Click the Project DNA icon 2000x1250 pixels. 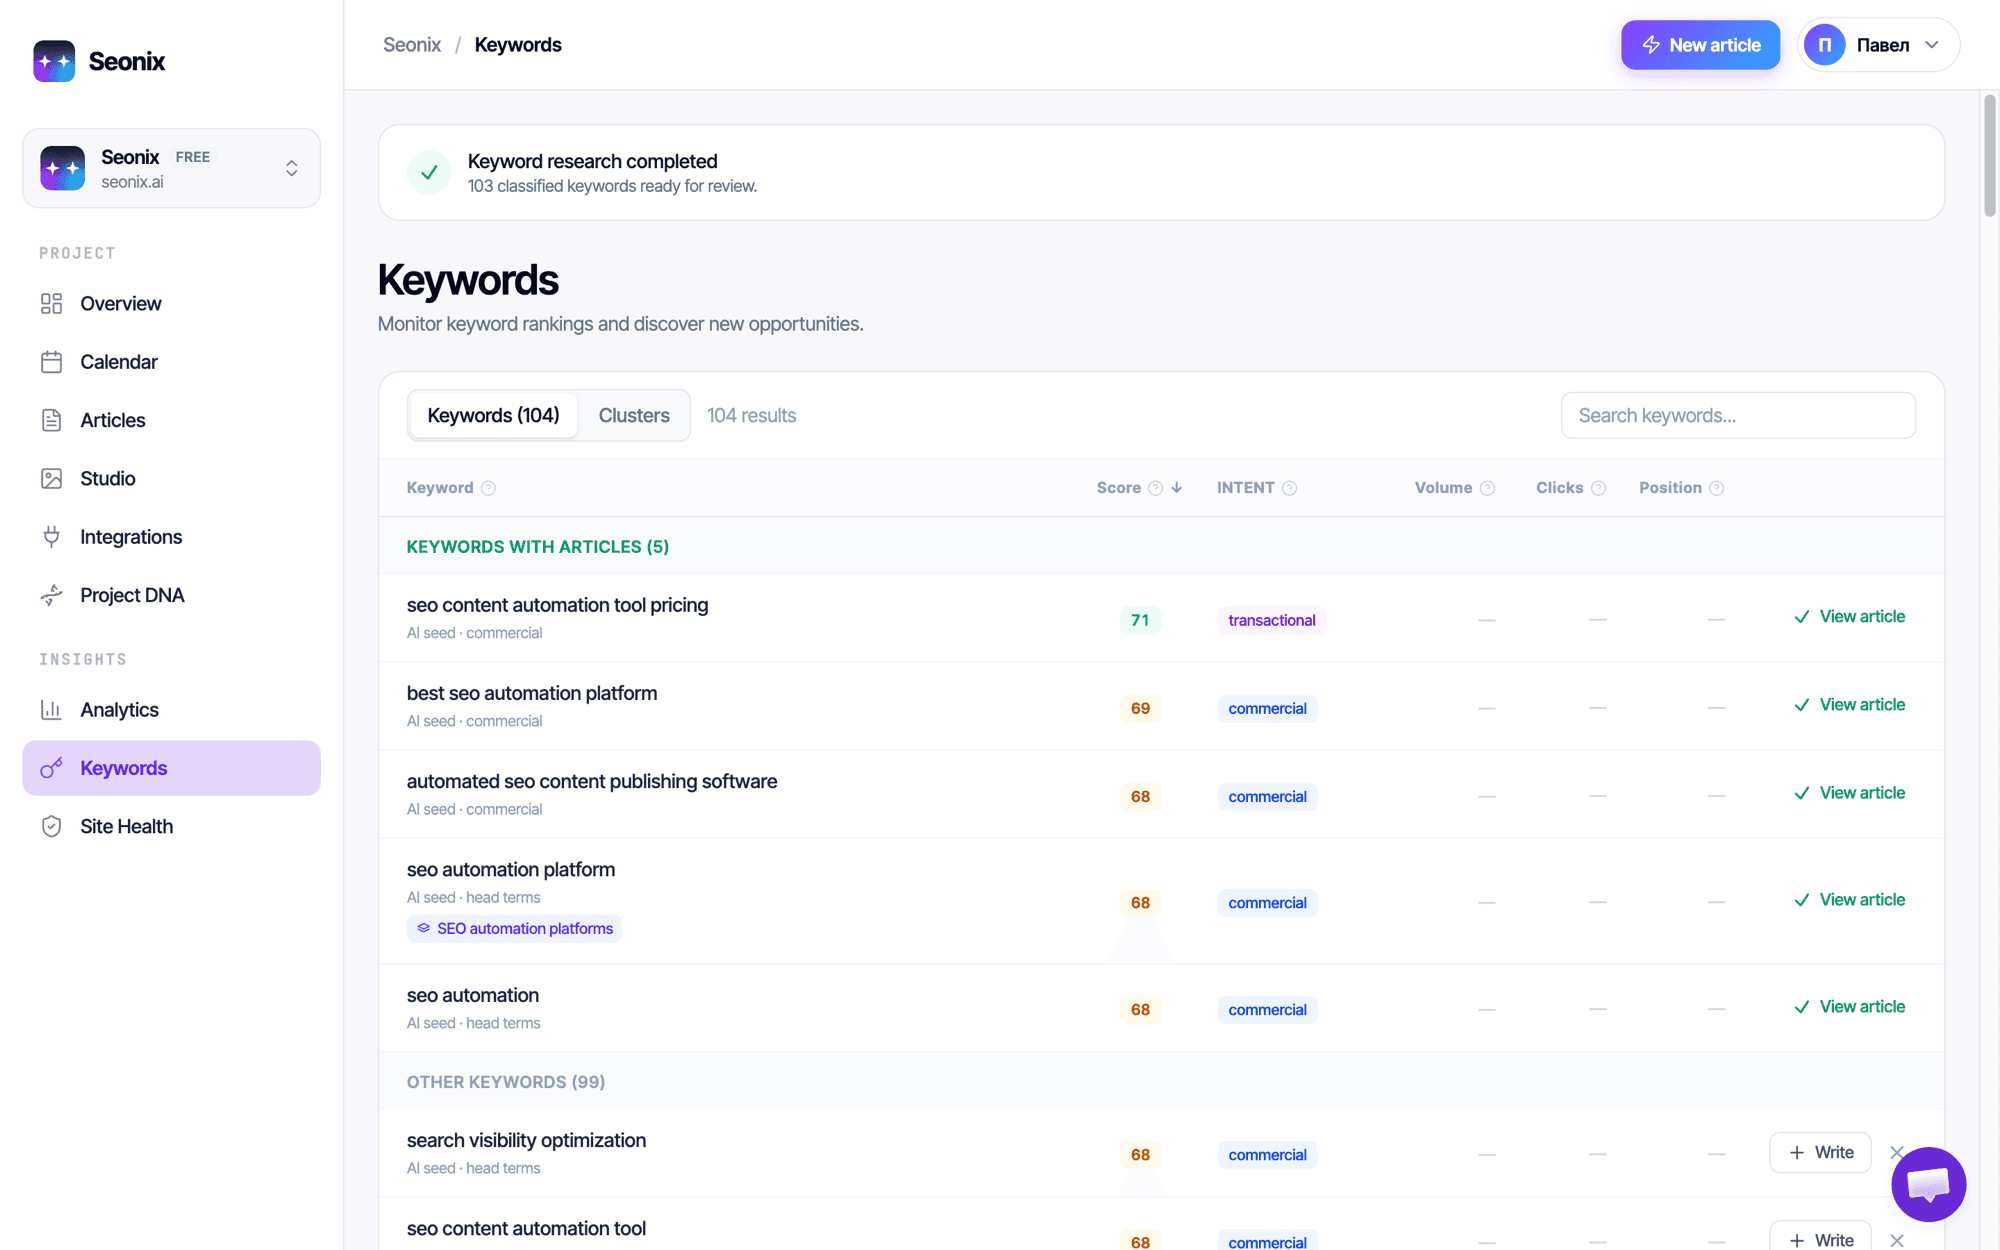click(x=51, y=595)
